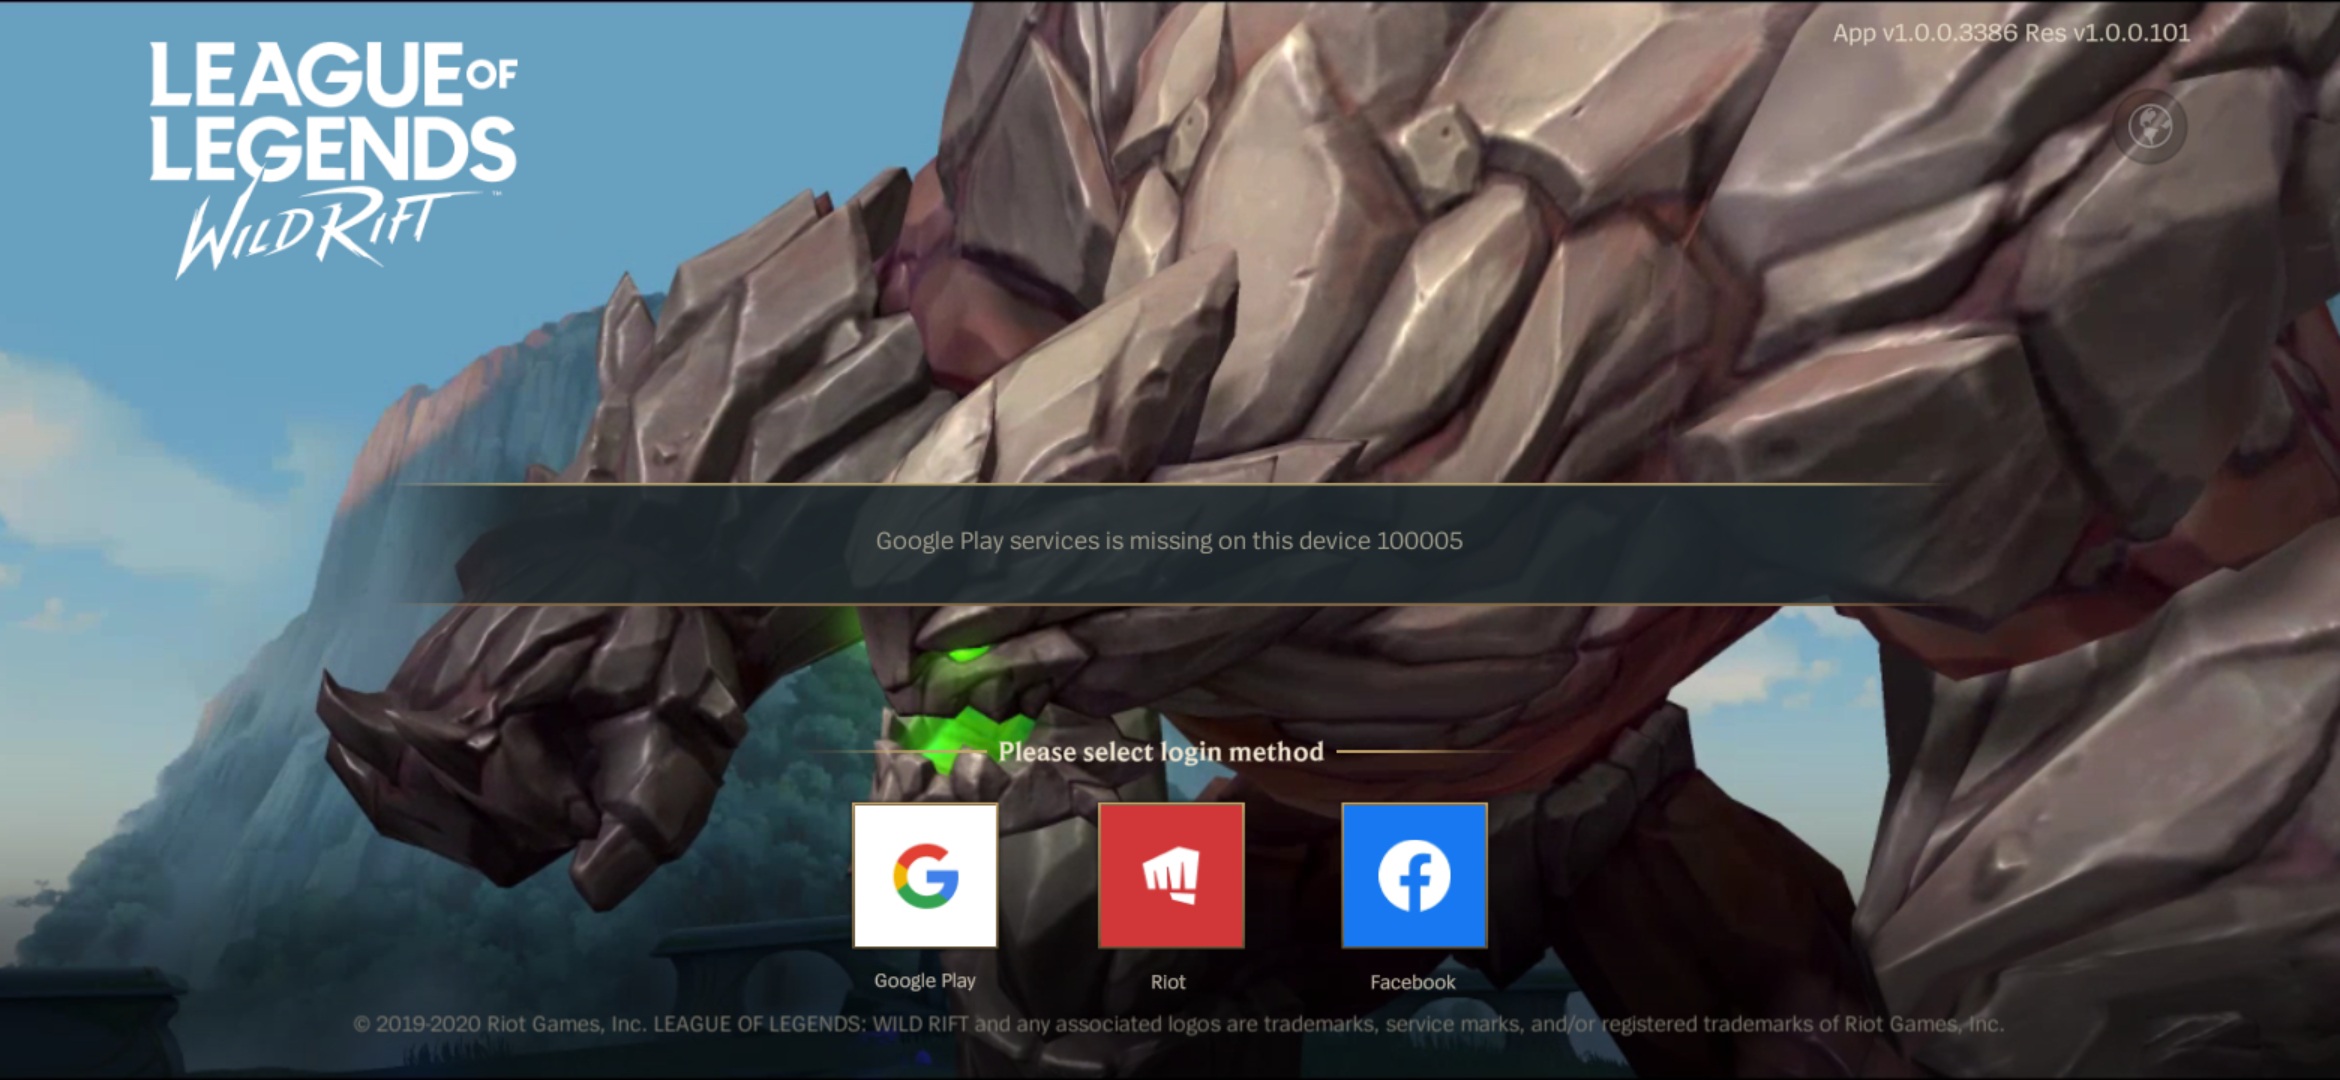Click the League of Legends Wild Rift logo
The width and height of the screenshot is (2340, 1080).
(333, 158)
